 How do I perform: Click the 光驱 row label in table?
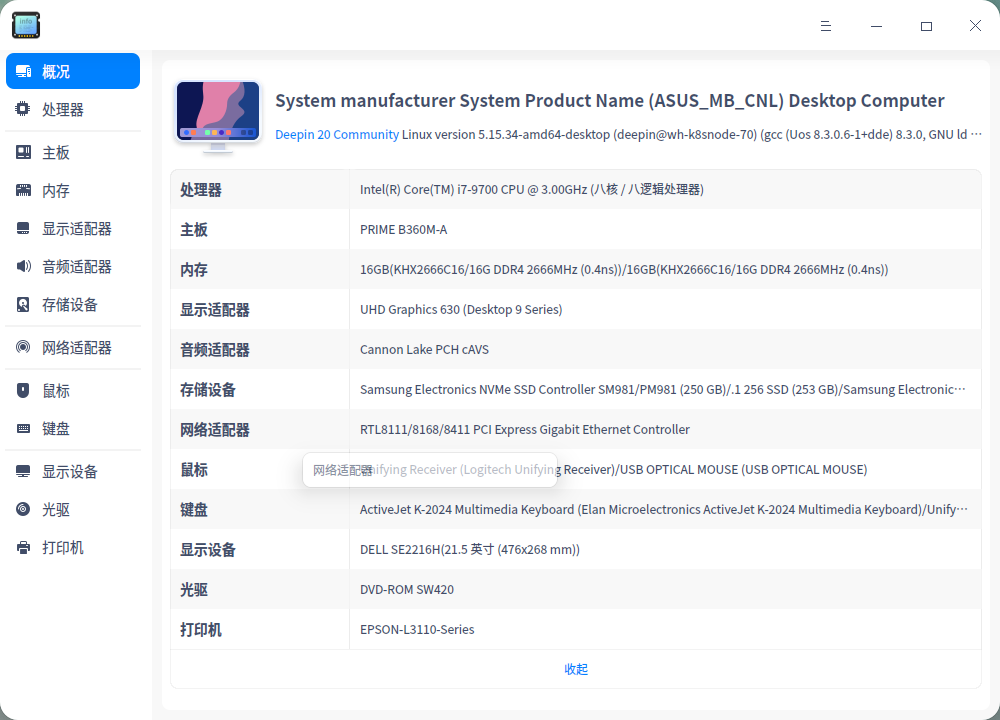(x=194, y=590)
